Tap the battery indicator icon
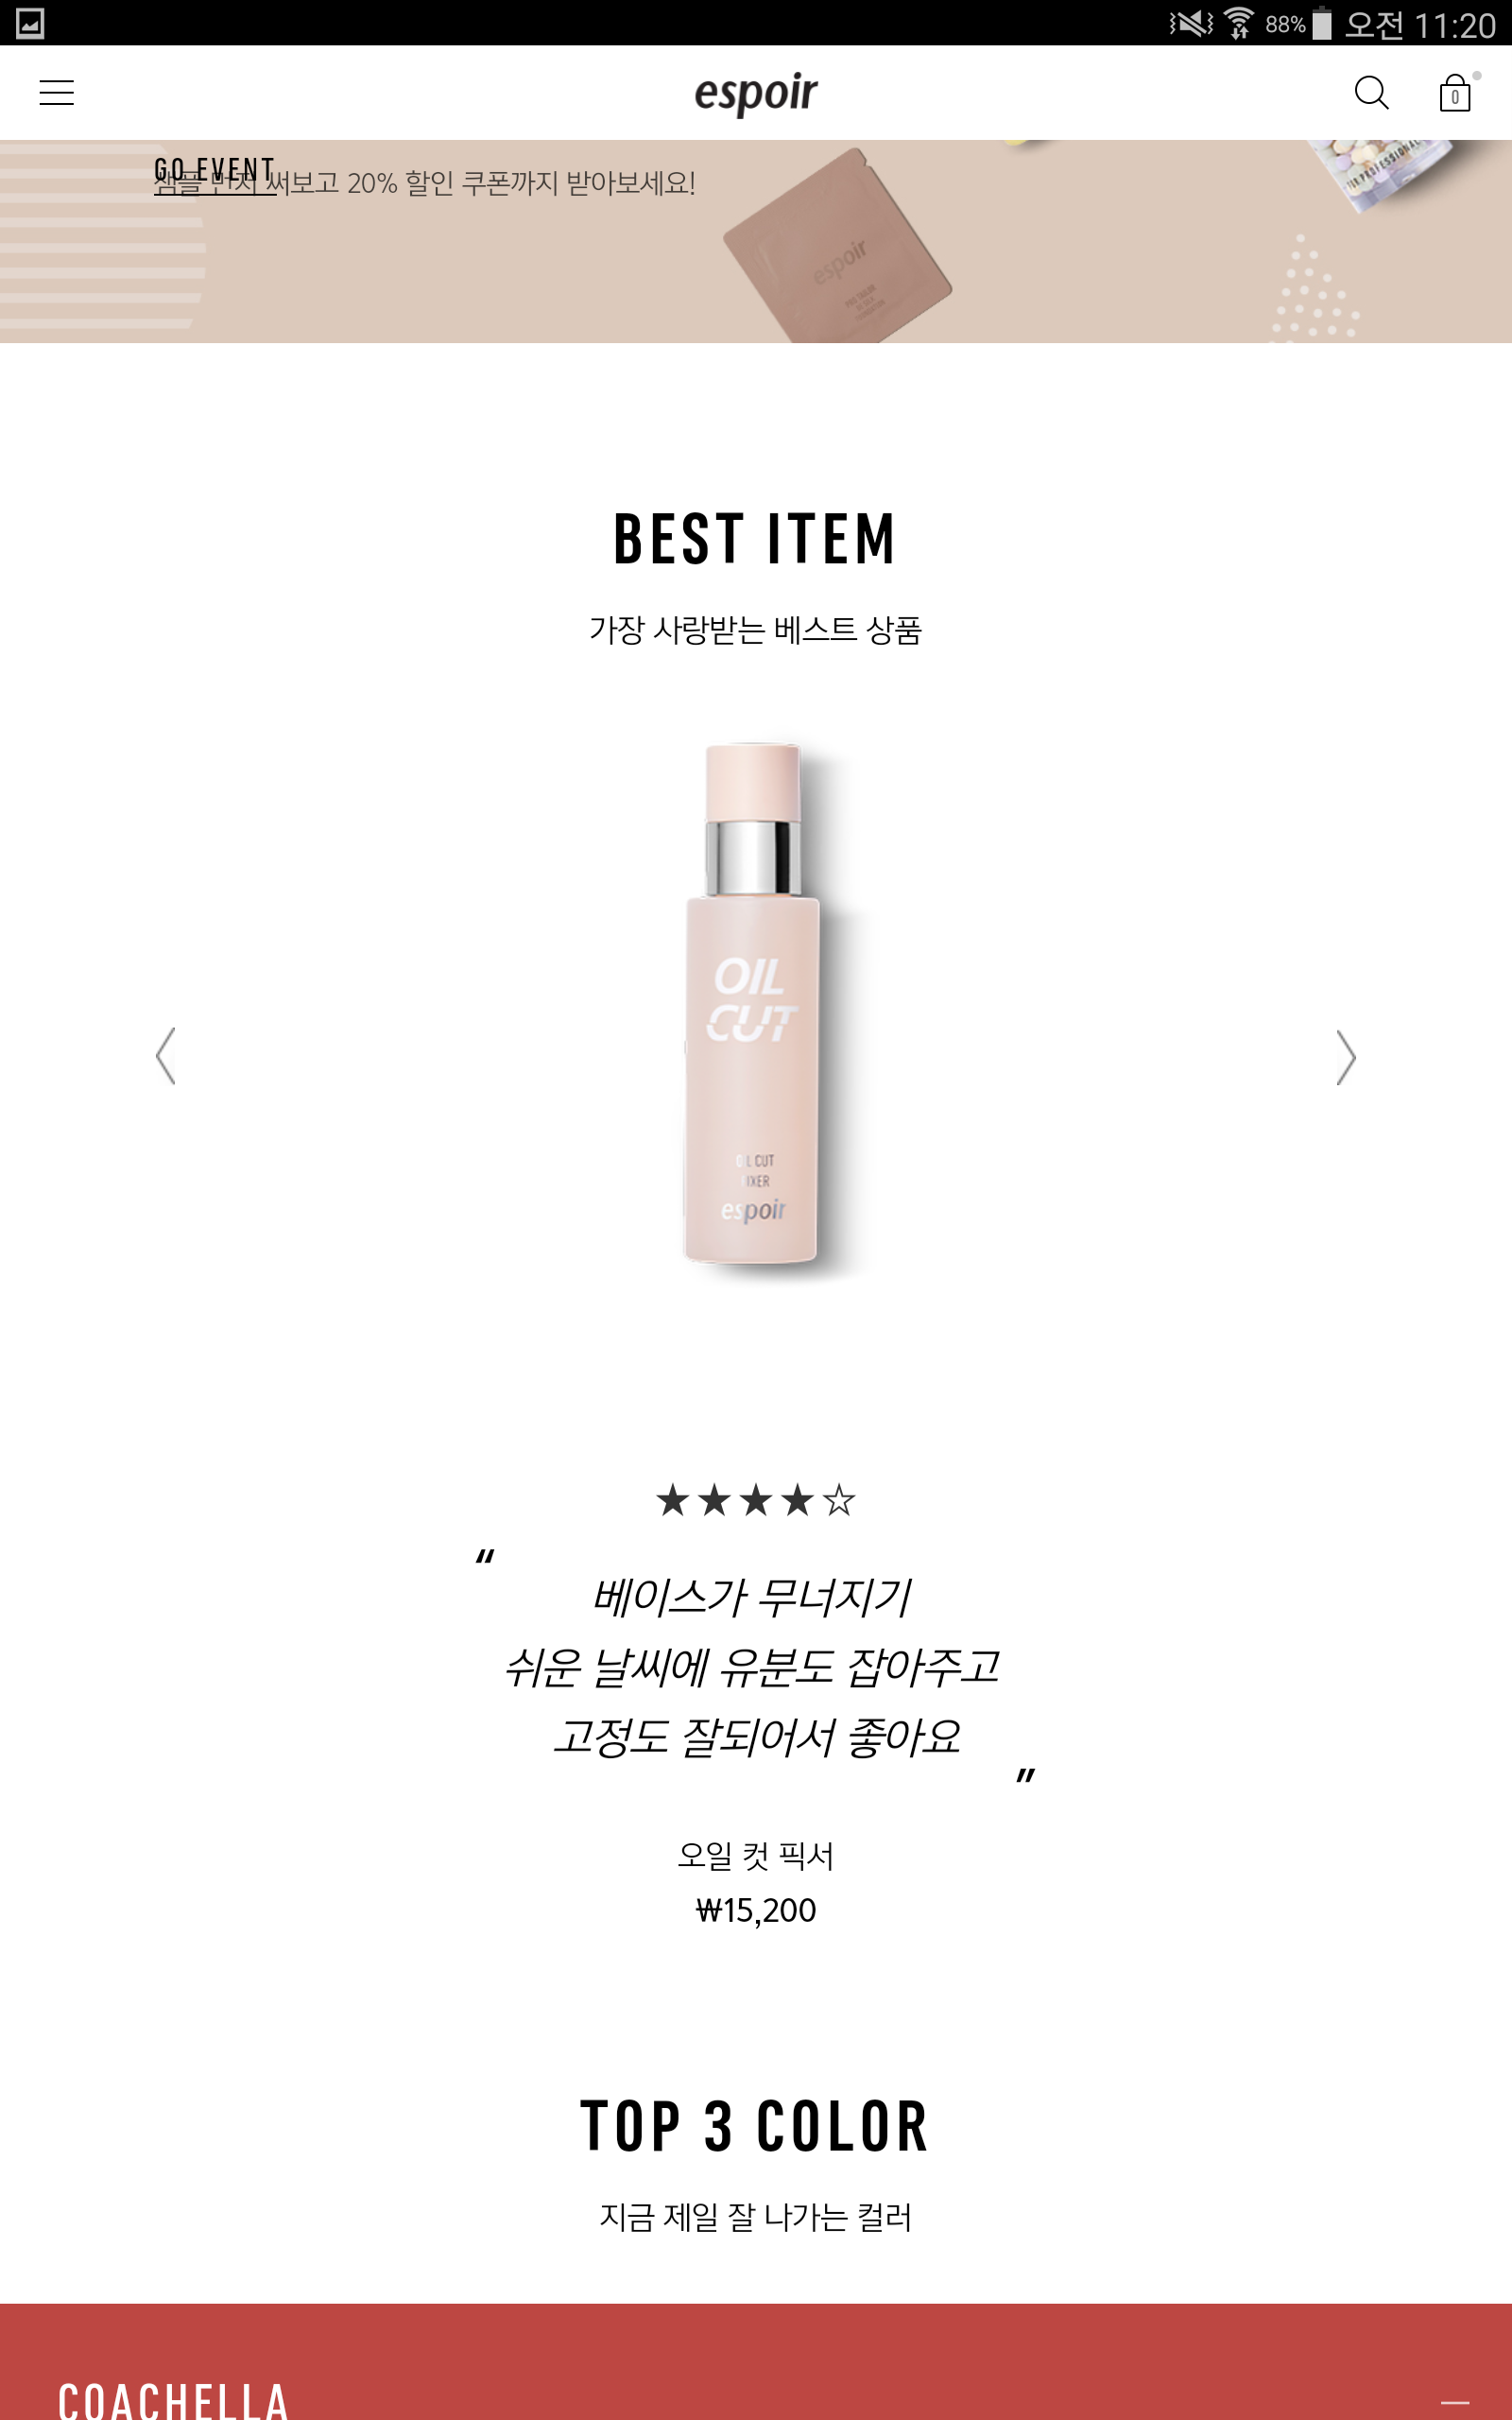The height and width of the screenshot is (2420, 1512). [x=1322, y=22]
